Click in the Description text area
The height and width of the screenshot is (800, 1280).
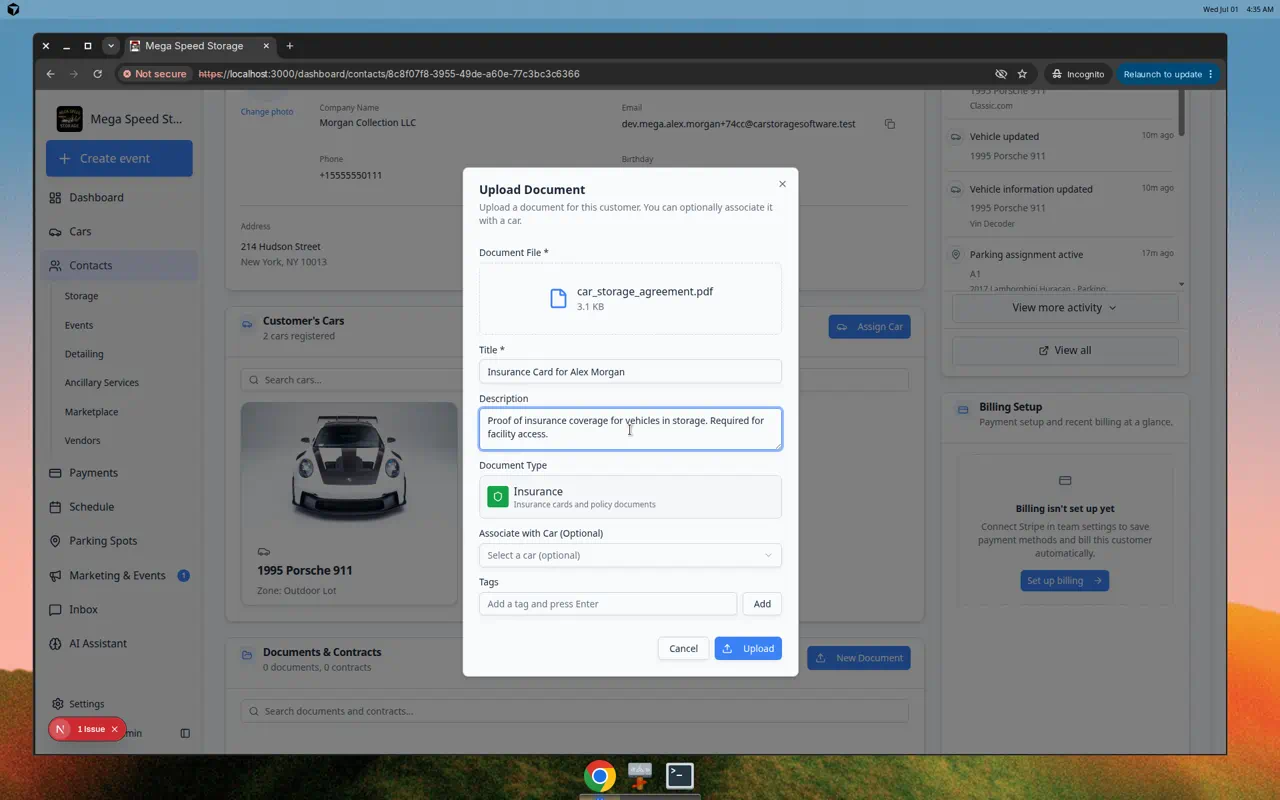tap(630, 428)
